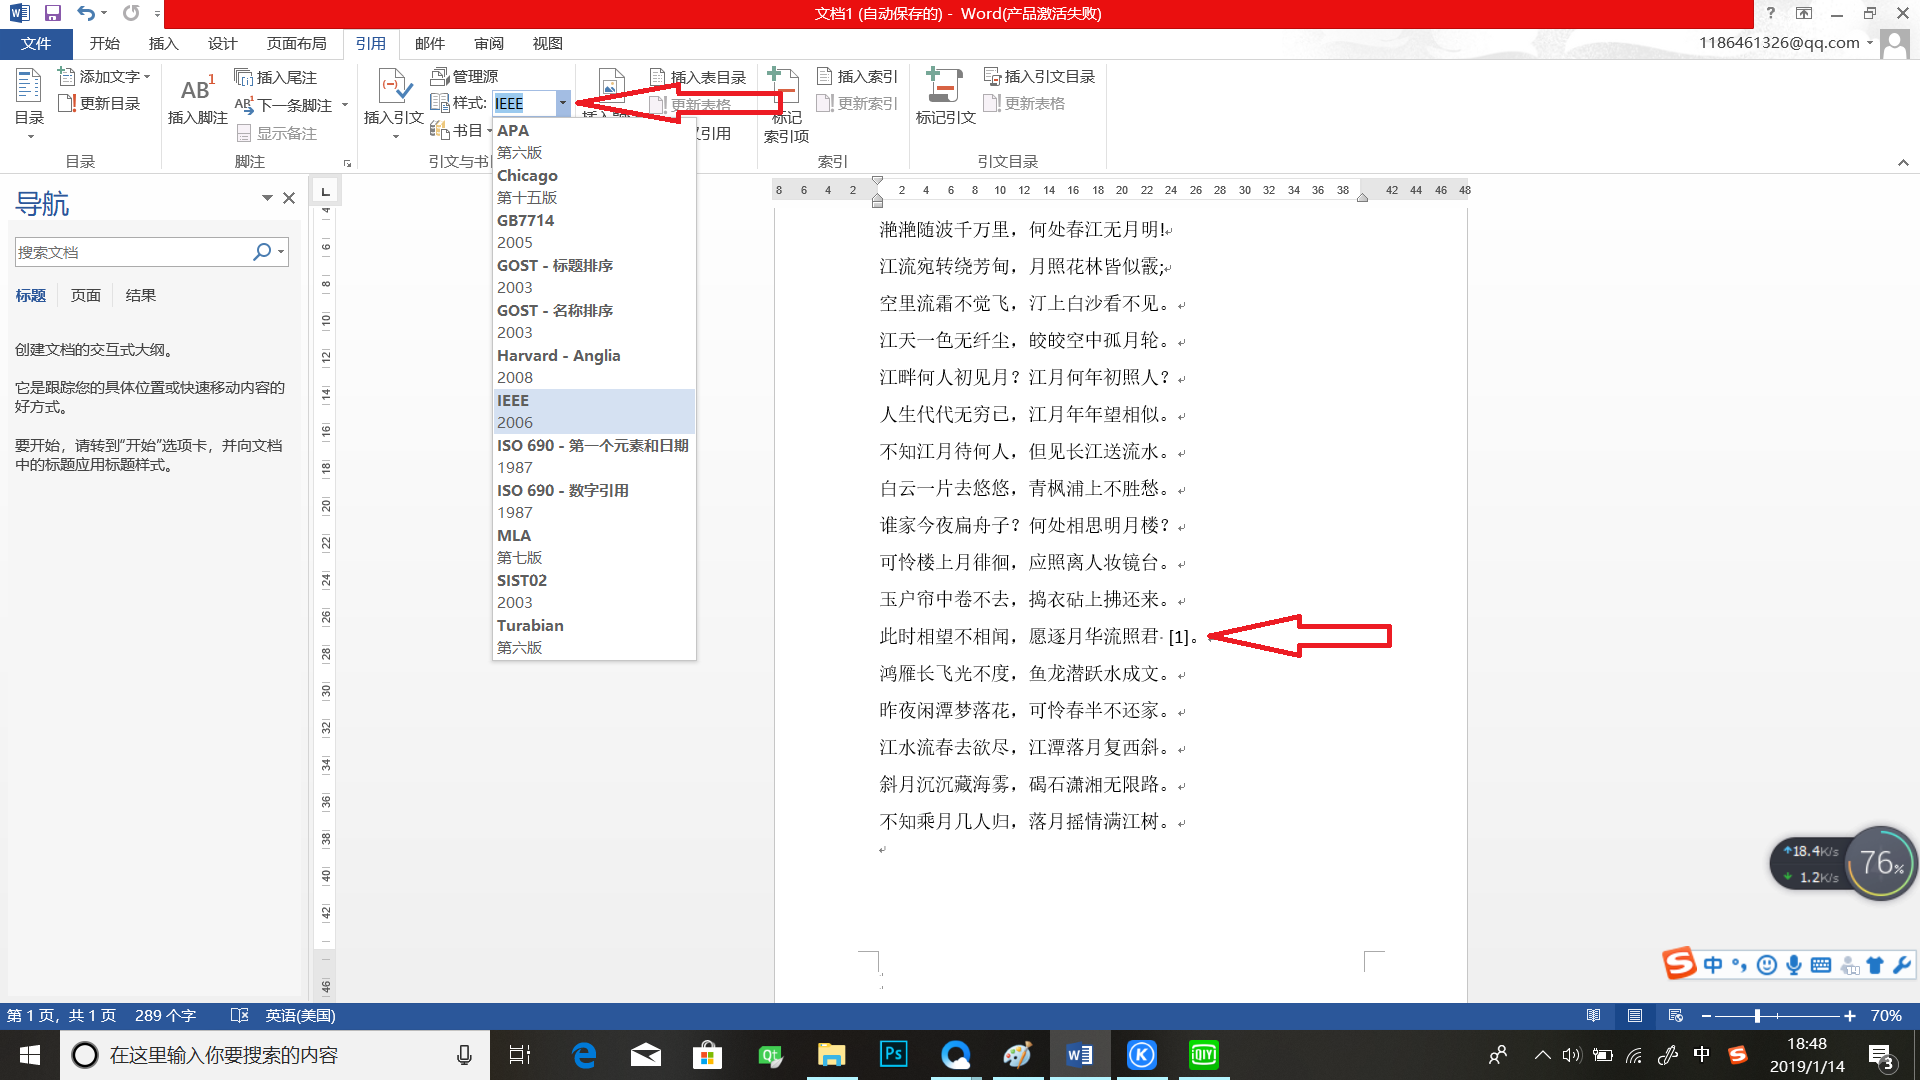Open the account dropdown 1186461326@qq.com
1920x1080 pixels.
pos(1786,42)
